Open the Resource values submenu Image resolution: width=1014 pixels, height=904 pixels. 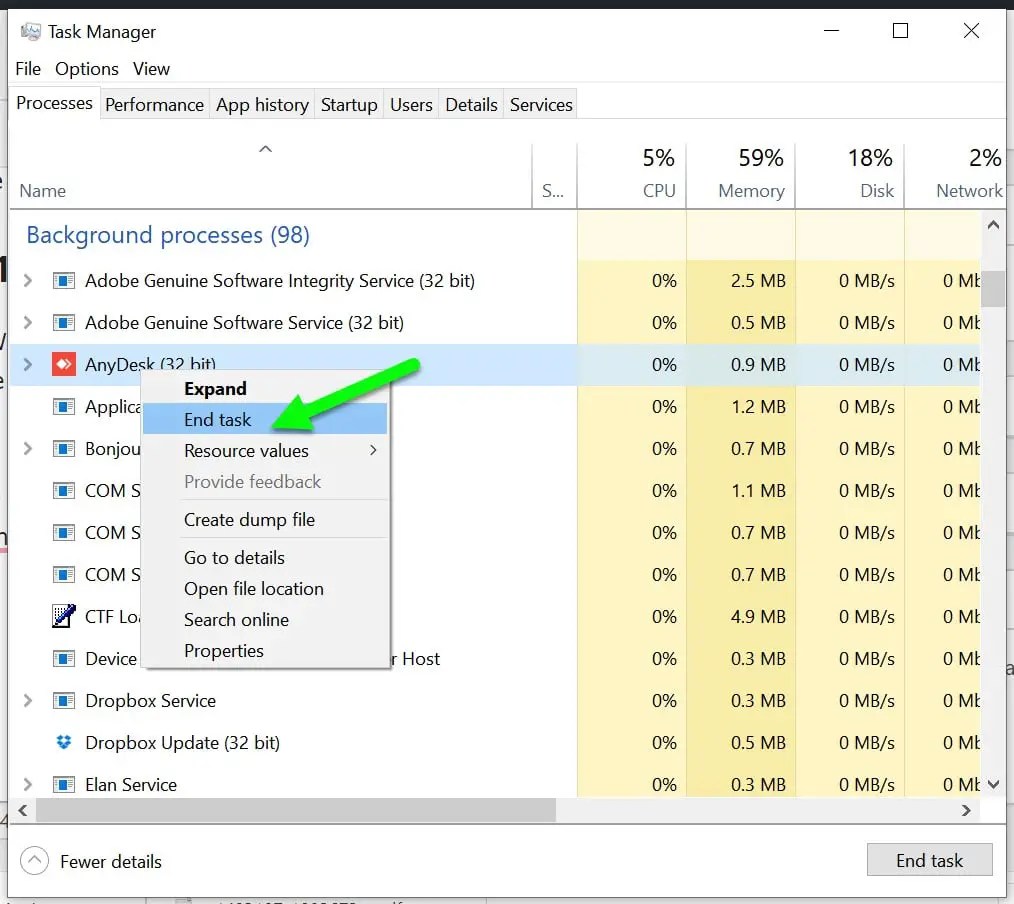[246, 451]
